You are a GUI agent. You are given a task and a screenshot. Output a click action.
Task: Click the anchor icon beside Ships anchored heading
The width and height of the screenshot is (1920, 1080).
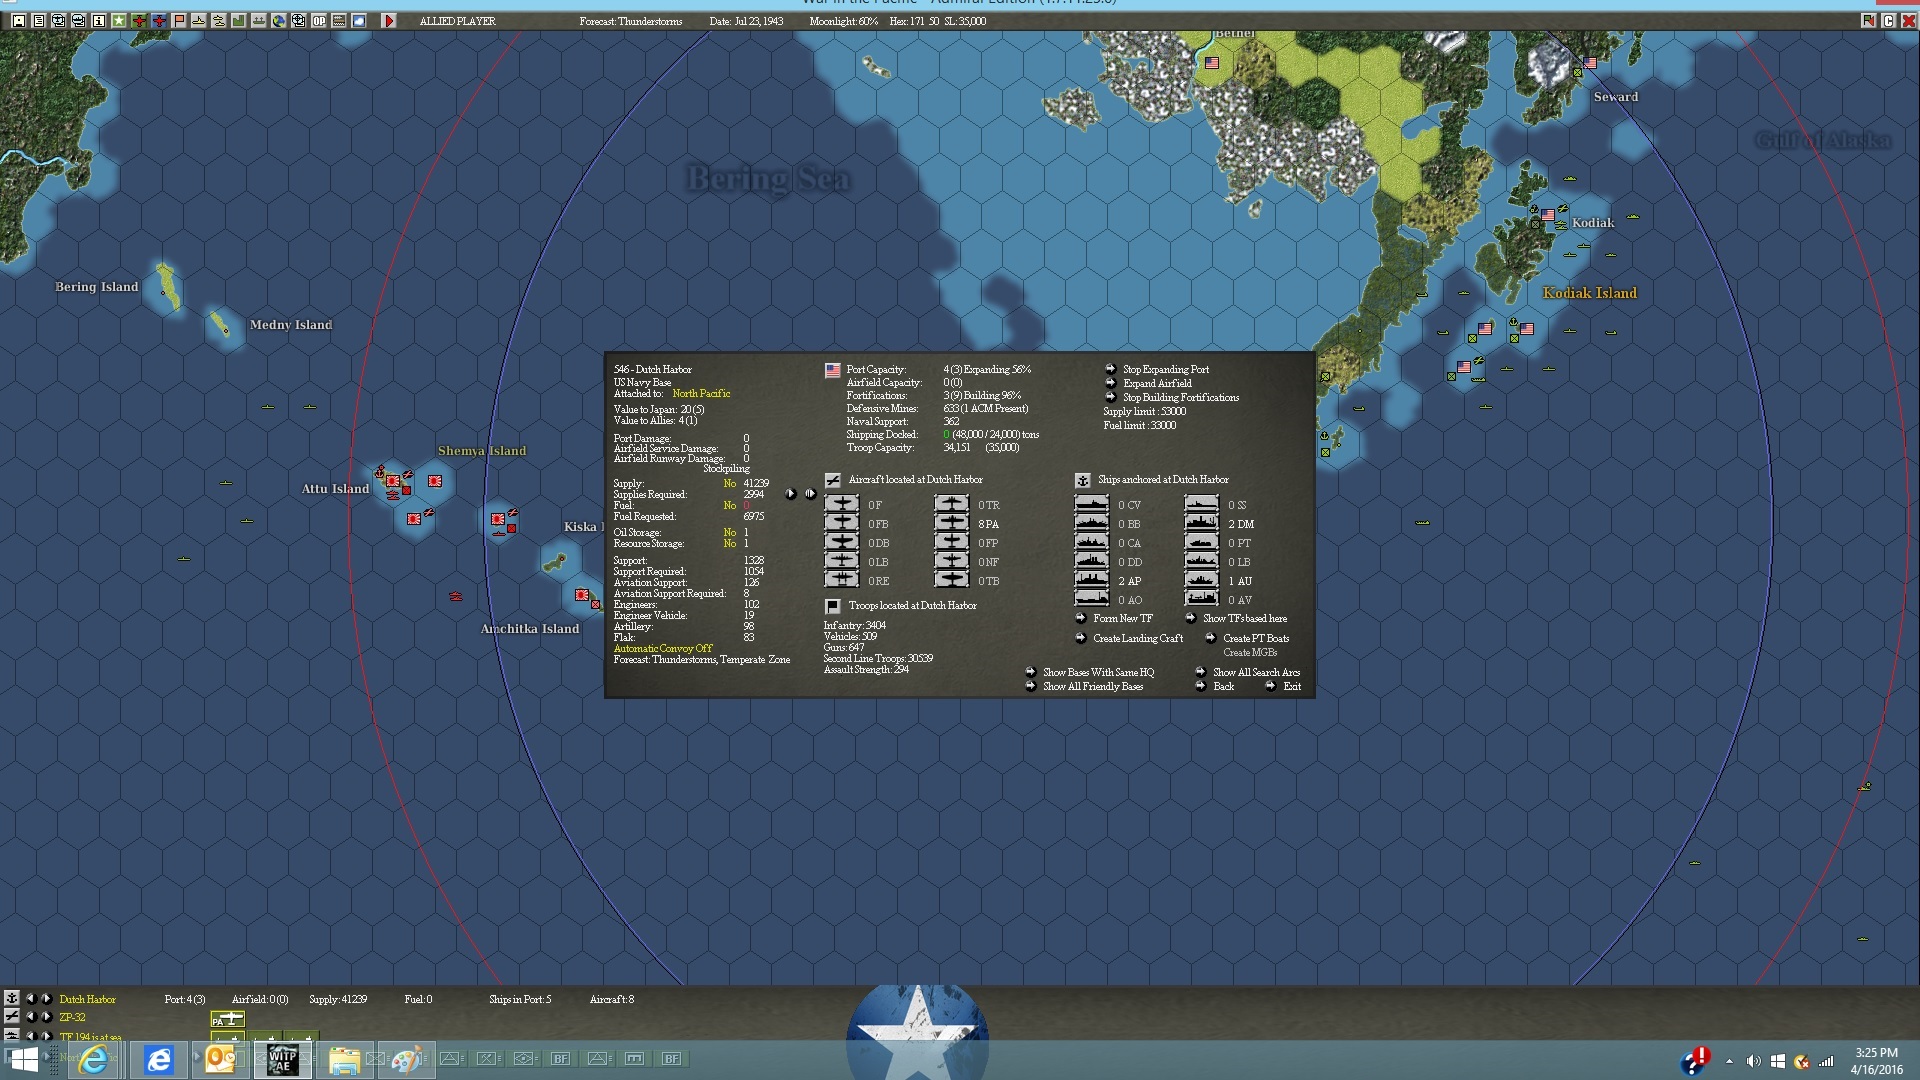tap(1082, 480)
